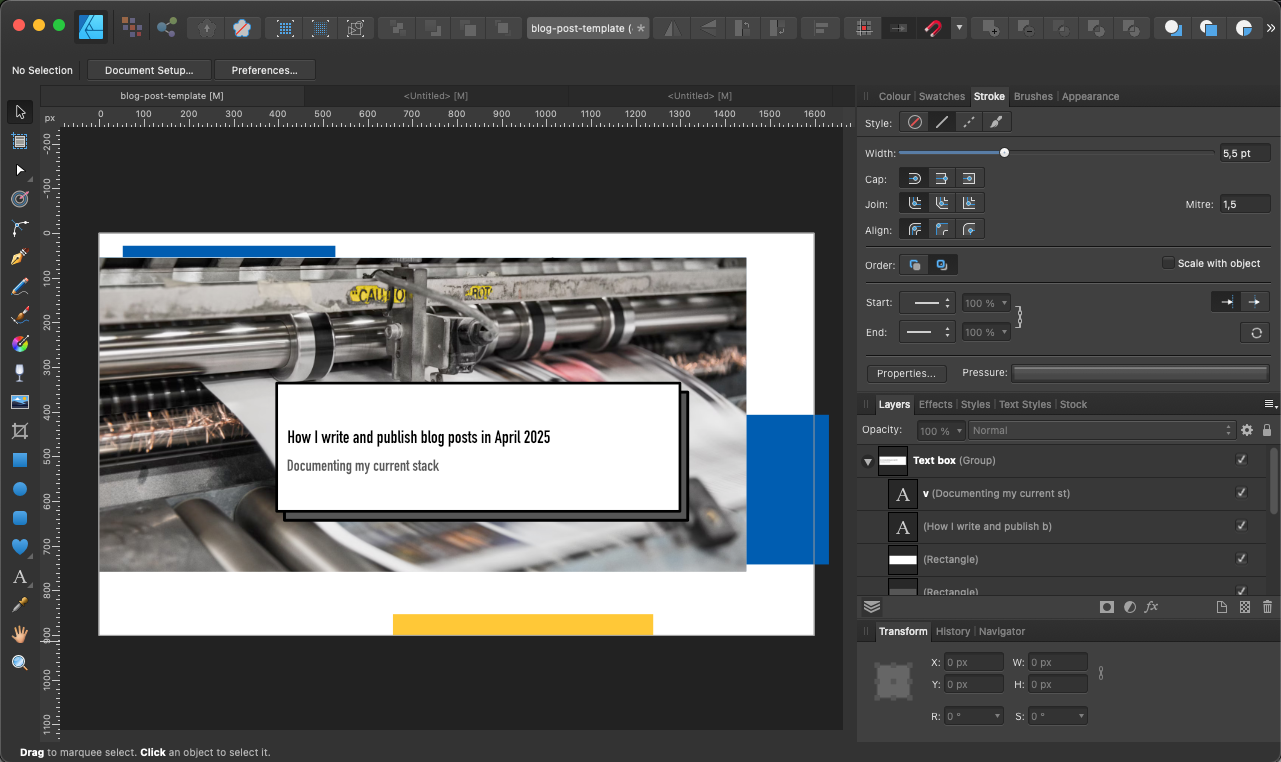
Task: Hide the Documenting my current st layer
Action: 1242,493
